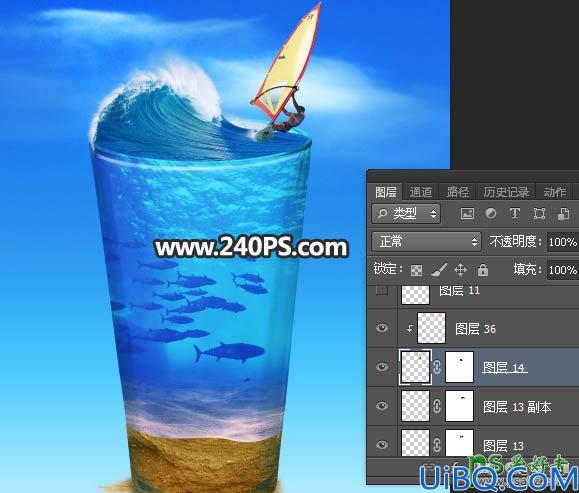Screen dimensions: 579x493
Task: Lock transparent pixels checkerboard icon
Action: (x=416, y=270)
